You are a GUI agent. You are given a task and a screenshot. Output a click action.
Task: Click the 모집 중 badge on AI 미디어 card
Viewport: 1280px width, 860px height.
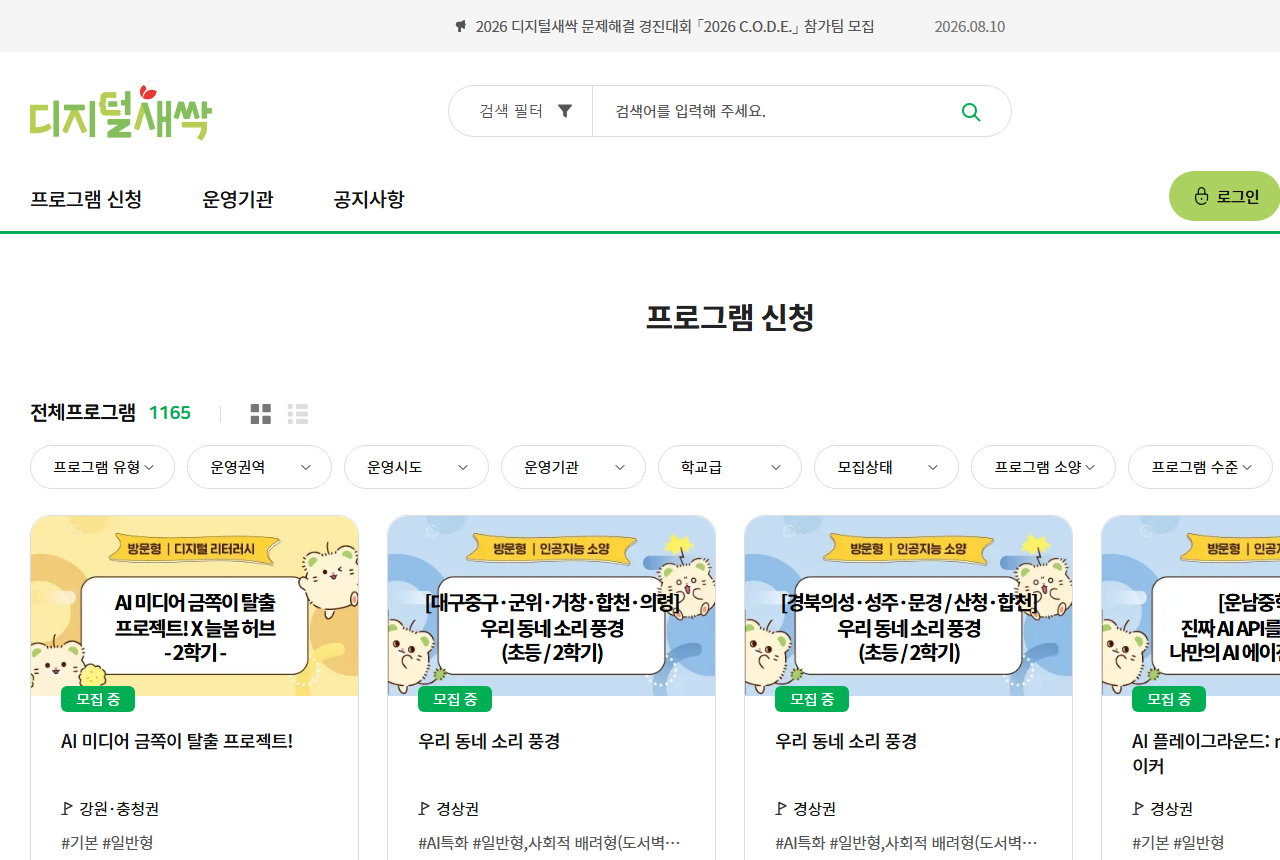[x=98, y=699]
